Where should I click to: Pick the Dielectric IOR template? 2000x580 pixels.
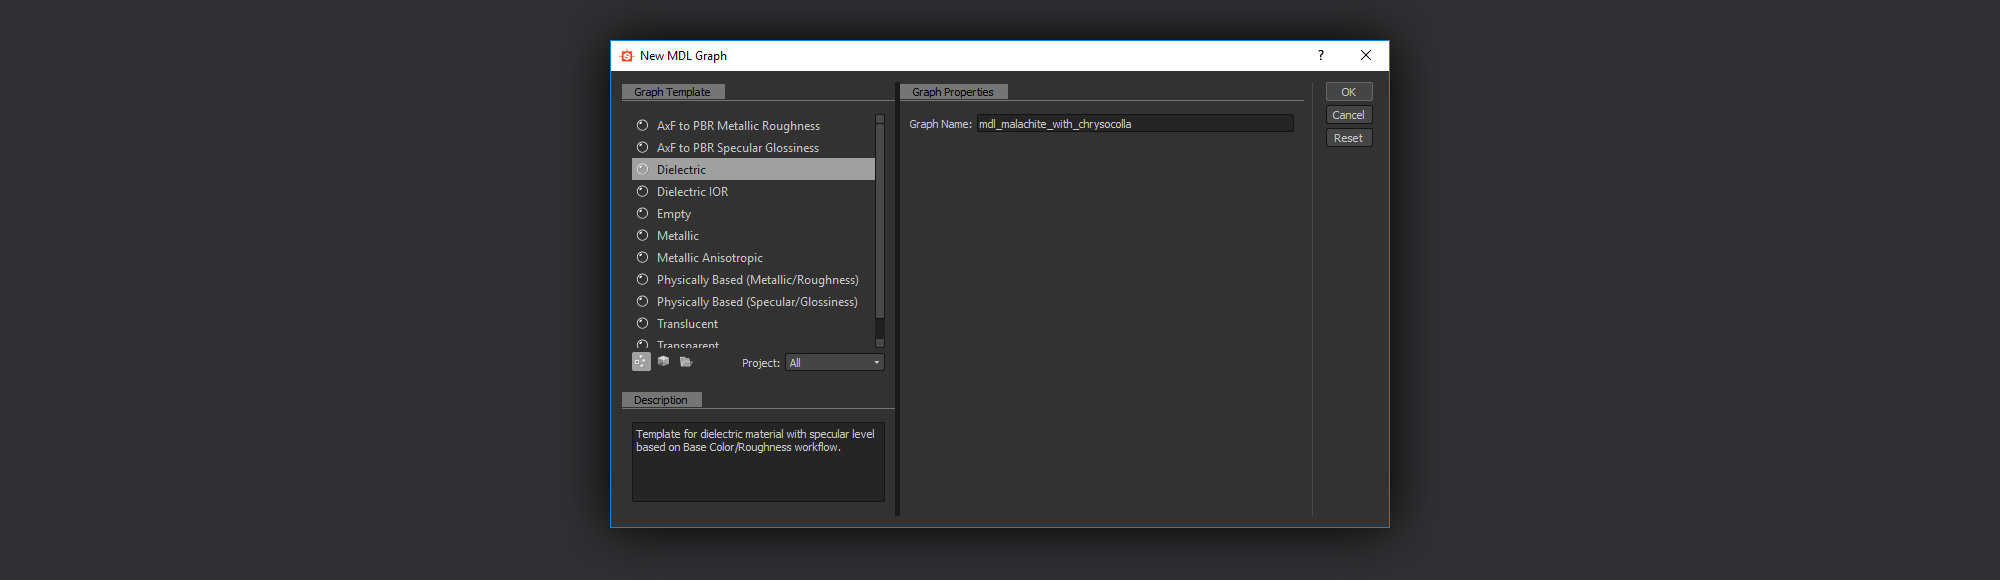coord(753,192)
